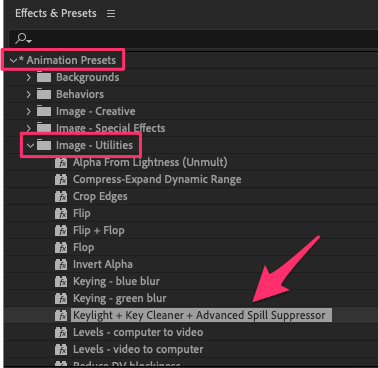This screenshot has width=378, height=368.
Task: Click the Flip preset fx icon
Action: (x=61, y=213)
